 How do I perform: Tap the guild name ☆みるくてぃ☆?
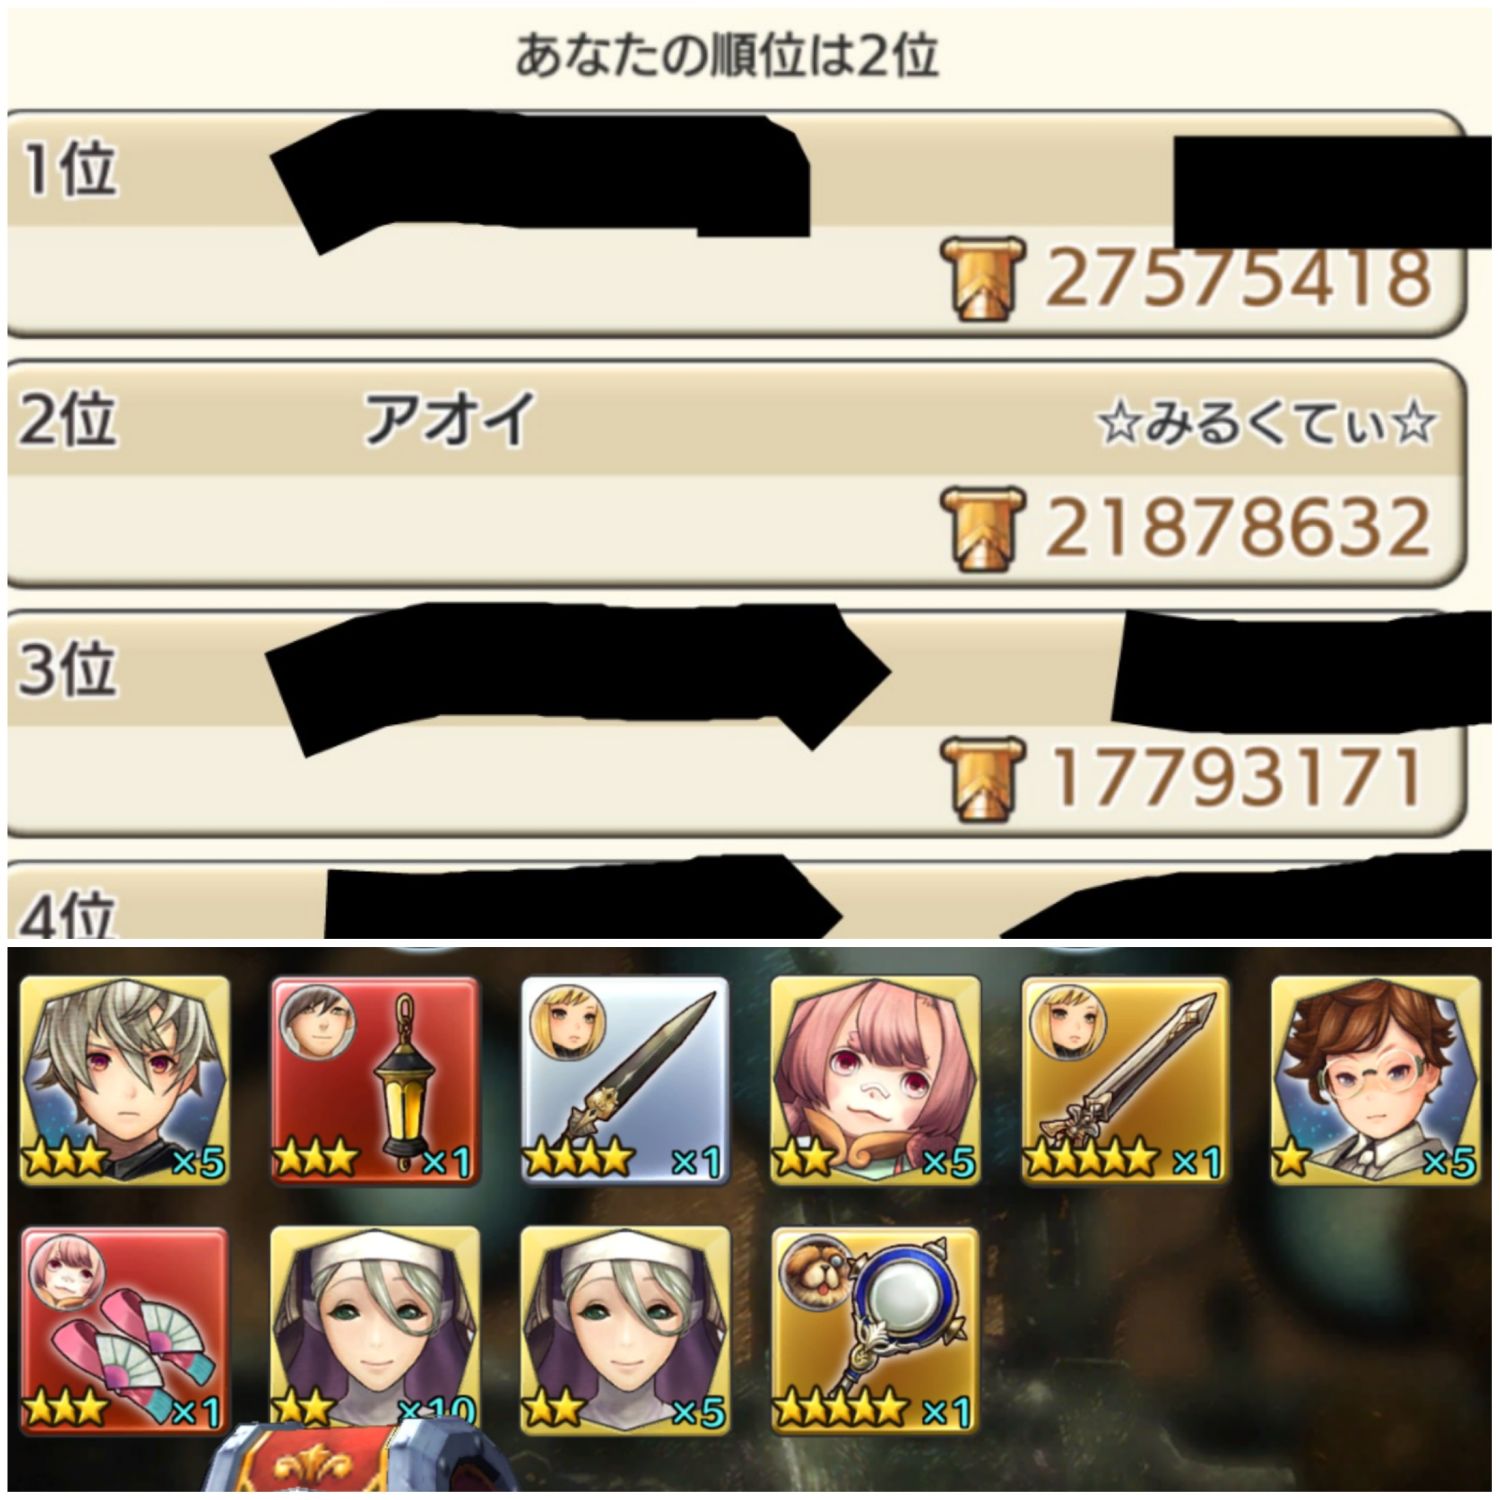(1267, 423)
